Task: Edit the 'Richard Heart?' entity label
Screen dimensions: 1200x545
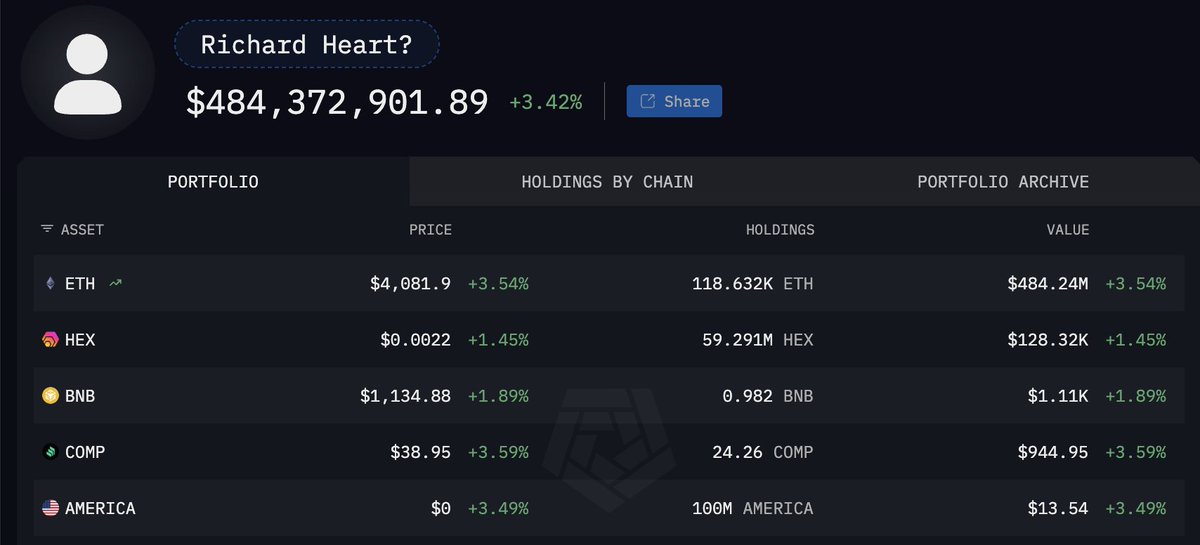Action: (x=307, y=45)
